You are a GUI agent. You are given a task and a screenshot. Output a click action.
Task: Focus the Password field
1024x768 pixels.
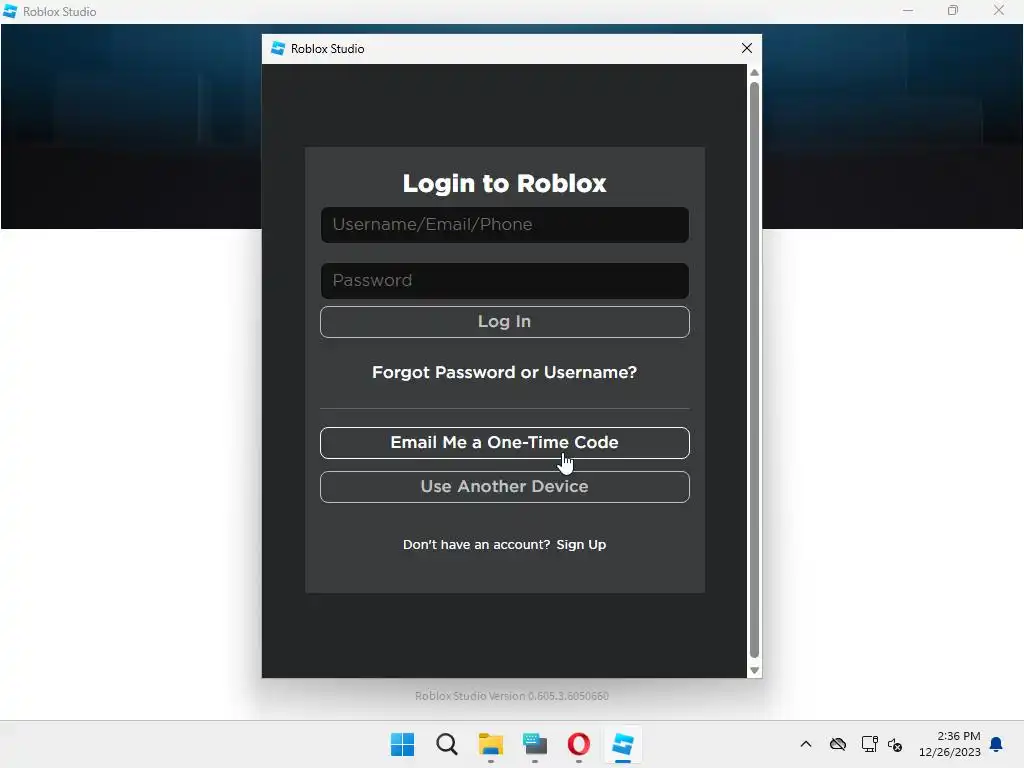pos(504,281)
